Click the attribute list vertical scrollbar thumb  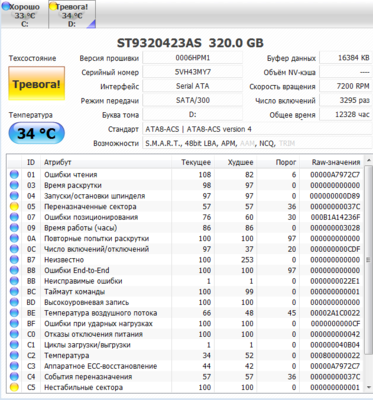369,260
